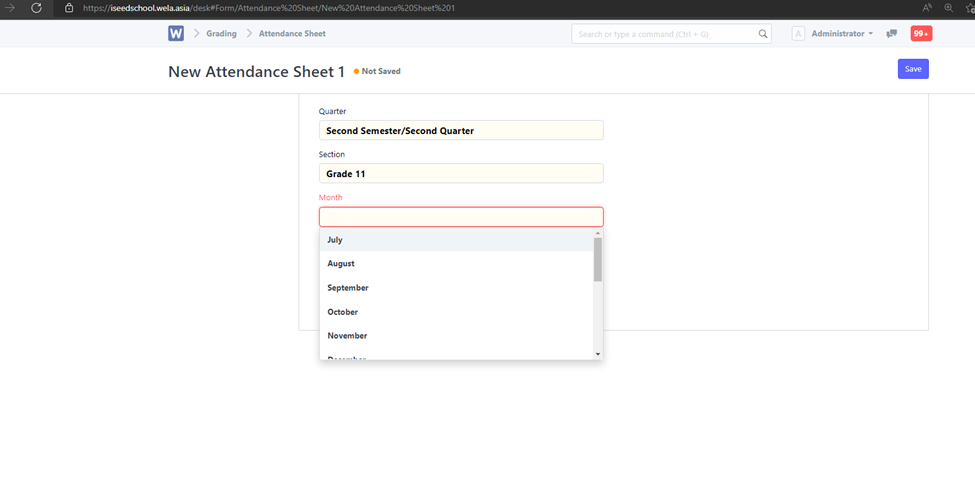
Task: Click the Wela W home logo
Action: click(176, 33)
